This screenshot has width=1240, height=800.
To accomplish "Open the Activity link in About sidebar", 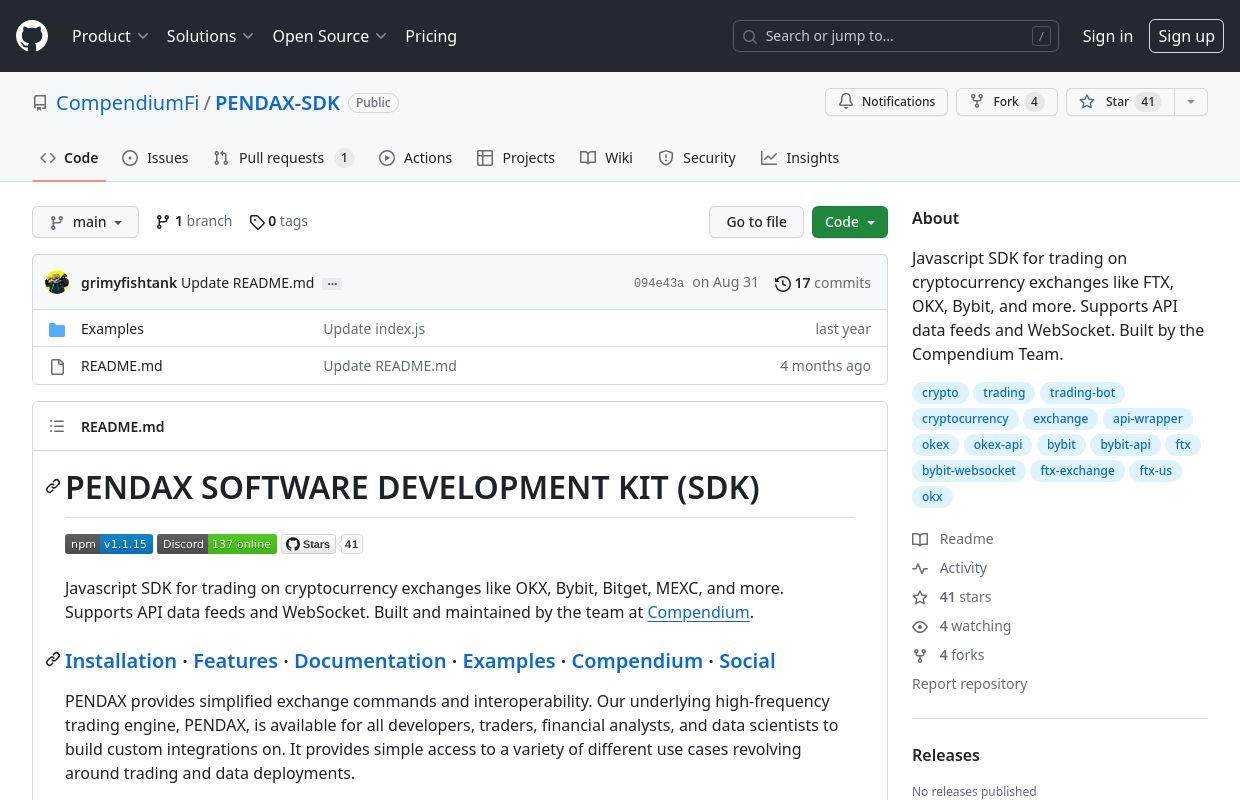I will pos(949,568).
